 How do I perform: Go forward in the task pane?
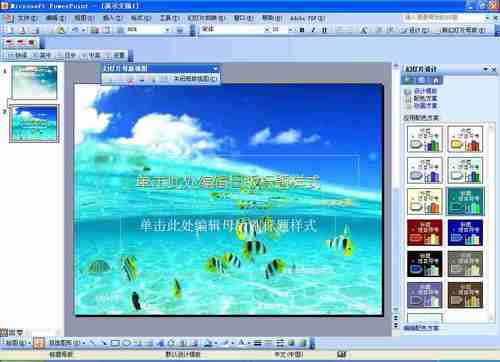pyautogui.click(x=421, y=80)
